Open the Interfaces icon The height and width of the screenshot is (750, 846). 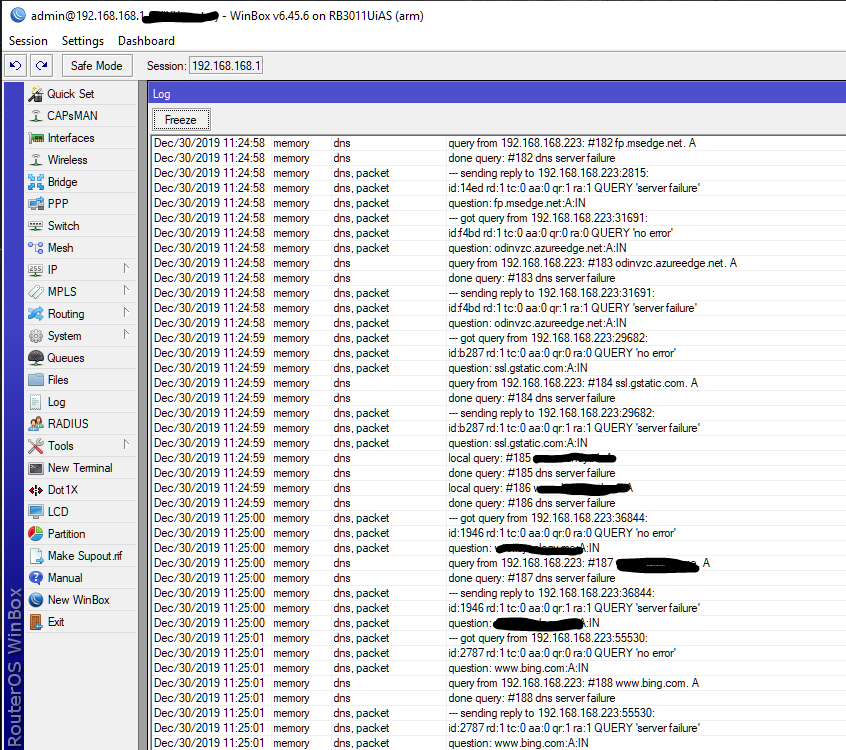point(36,138)
